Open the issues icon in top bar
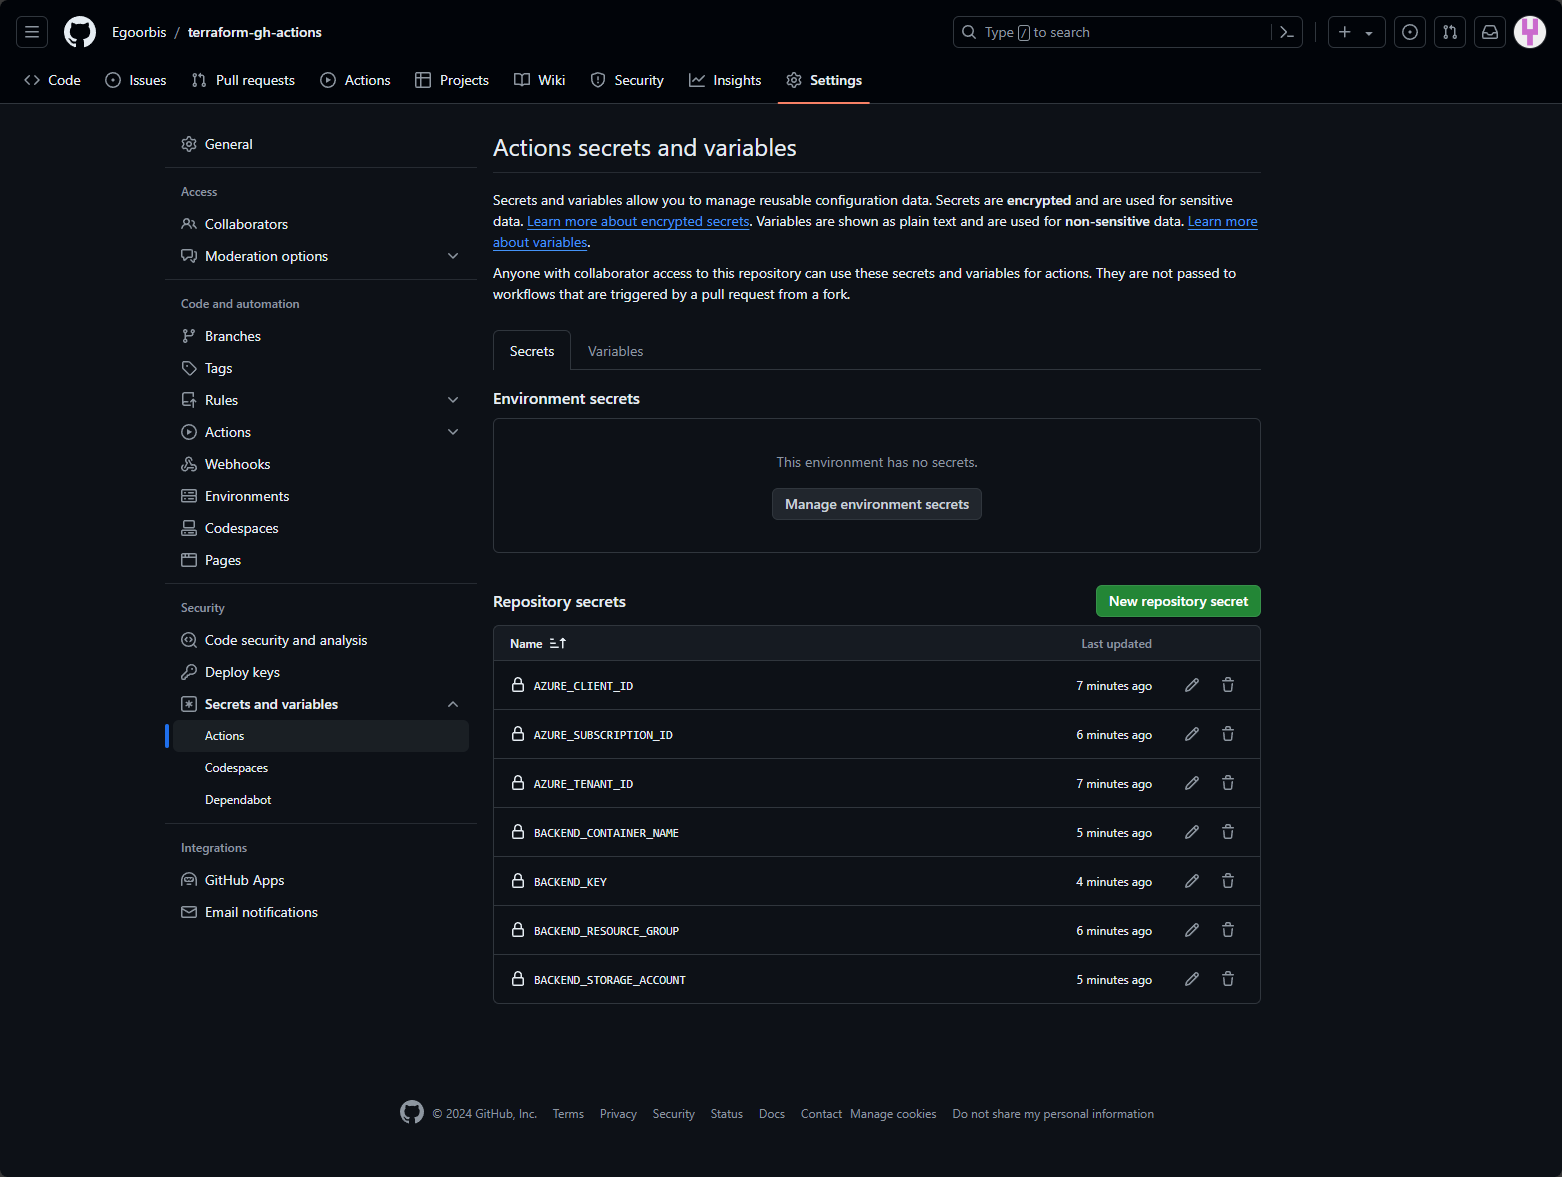Viewport: 1562px width, 1177px height. click(x=1409, y=32)
